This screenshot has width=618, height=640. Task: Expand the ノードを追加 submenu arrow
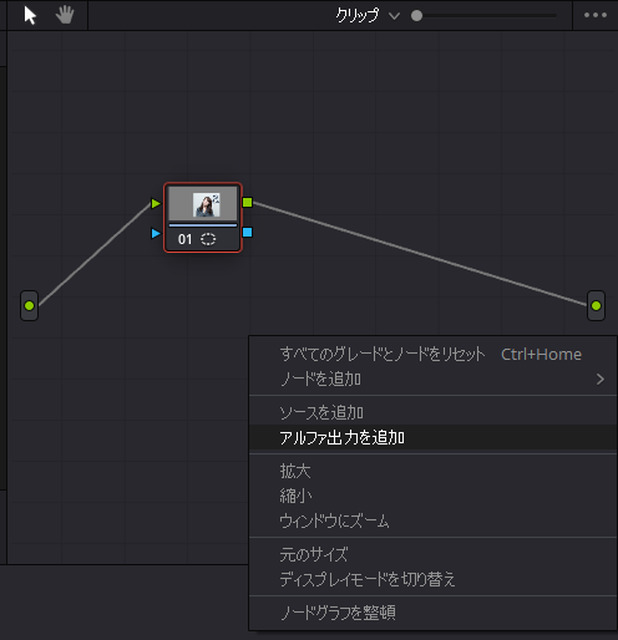(x=600, y=379)
